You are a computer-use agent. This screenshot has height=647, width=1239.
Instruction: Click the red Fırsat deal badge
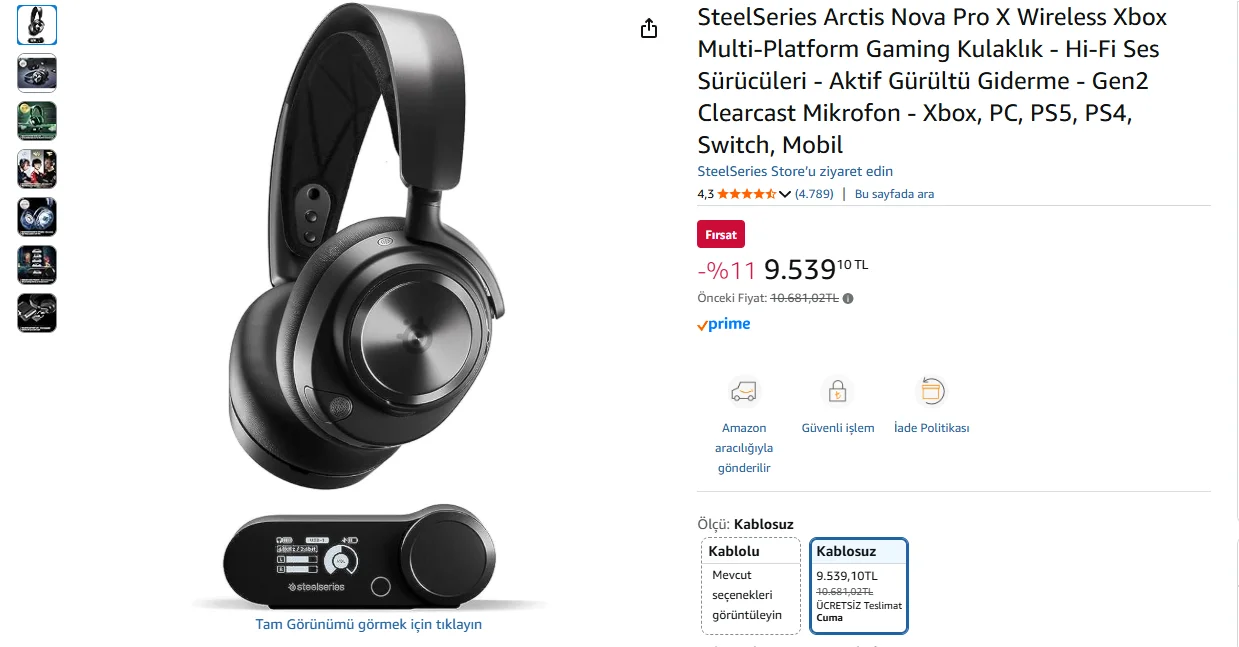coord(720,235)
